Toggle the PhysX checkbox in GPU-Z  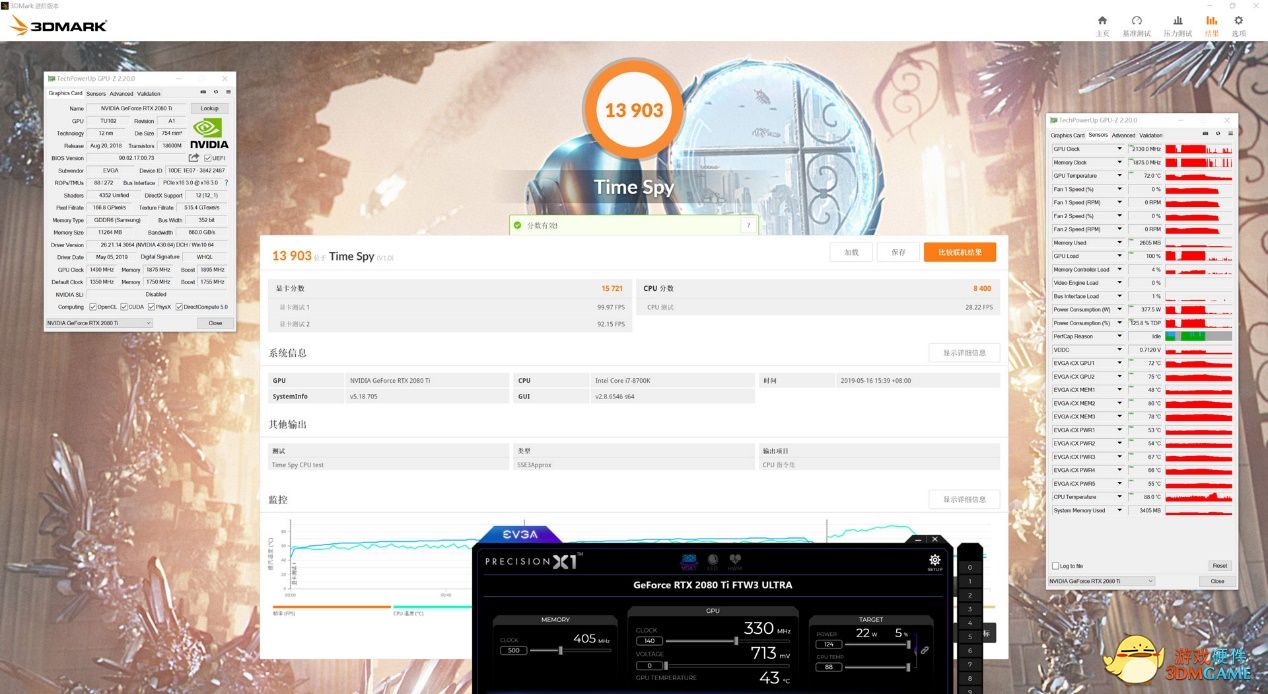[152, 307]
